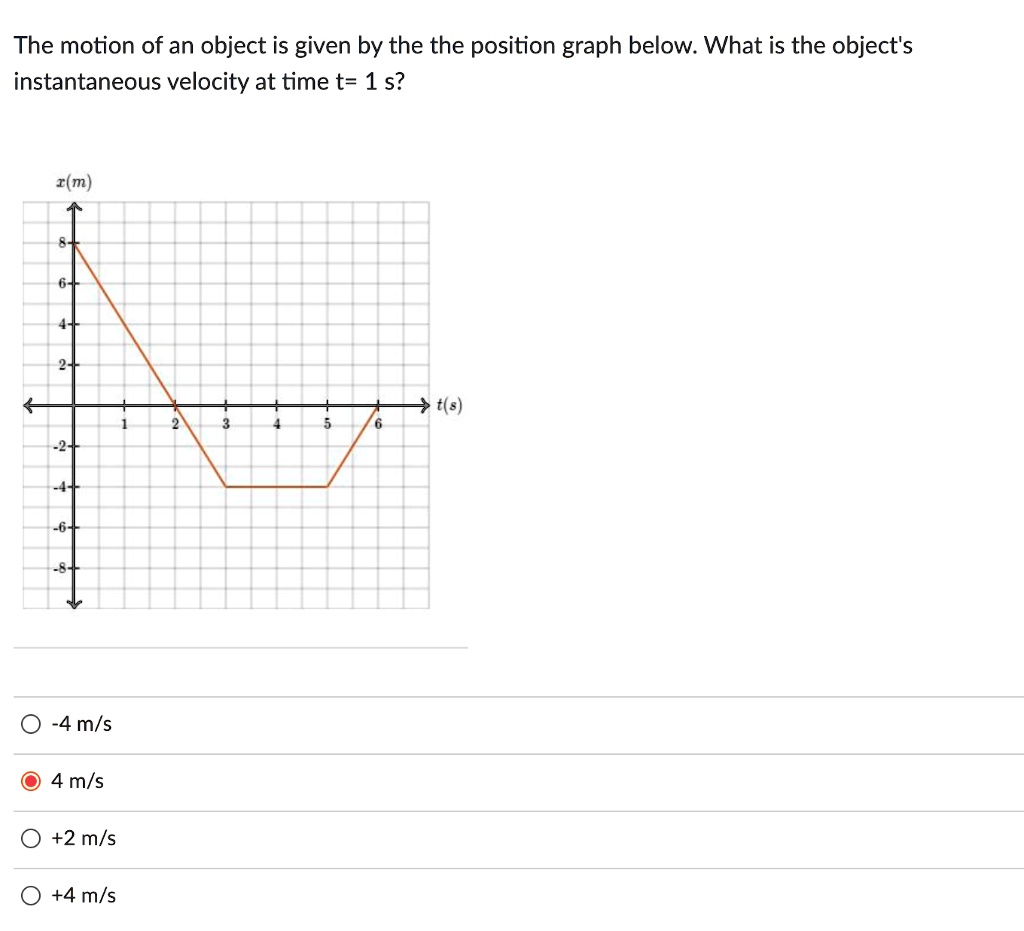Select the 4 m/s answer option
The image size is (1024, 931).
tap(30, 781)
